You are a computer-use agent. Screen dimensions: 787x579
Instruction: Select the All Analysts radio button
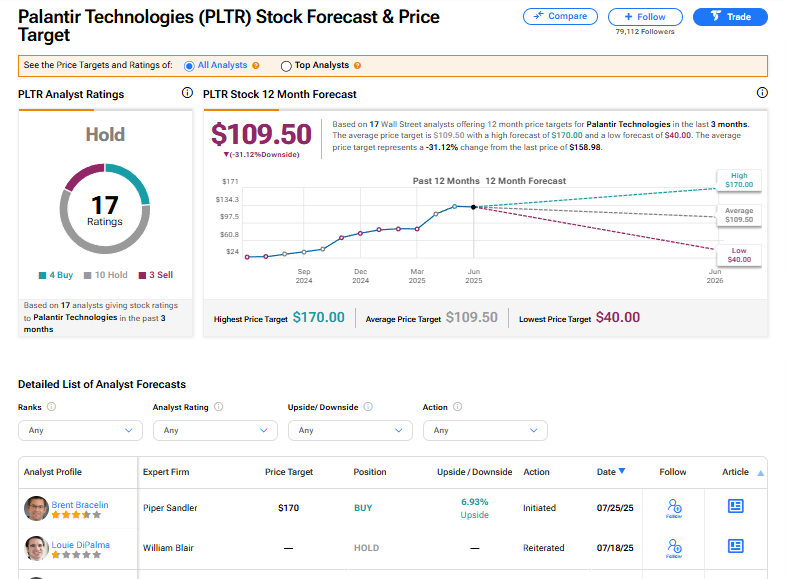(x=190, y=66)
